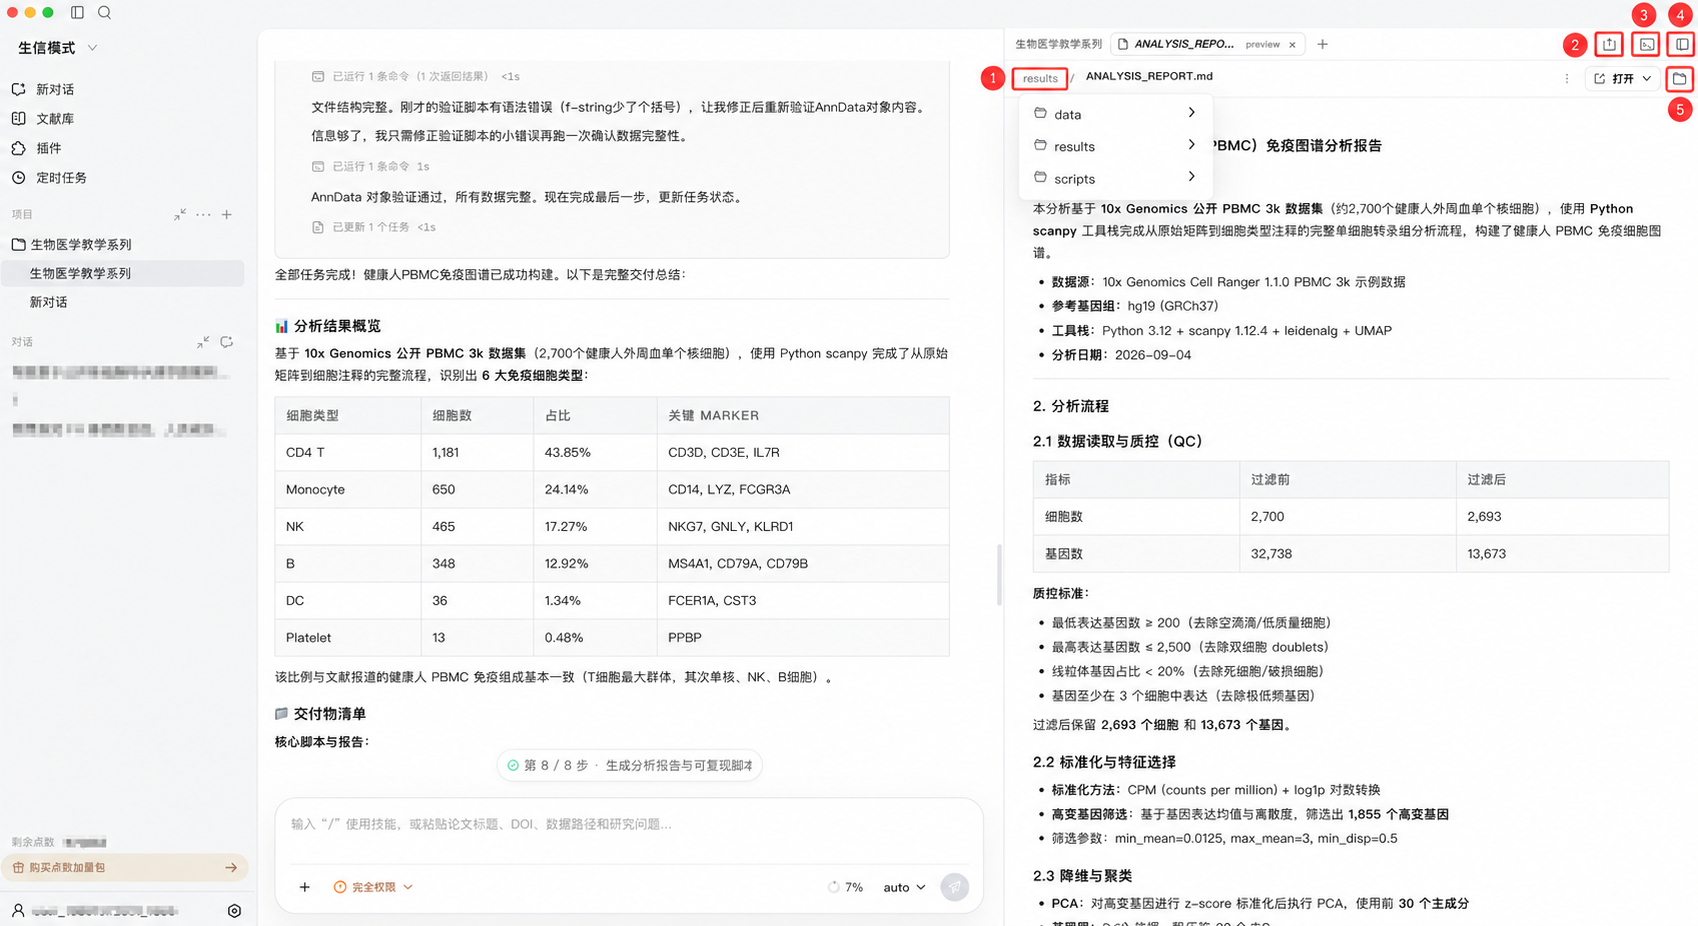Click the share export icon
The image size is (1698, 926).
pyautogui.click(x=1609, y=44)
